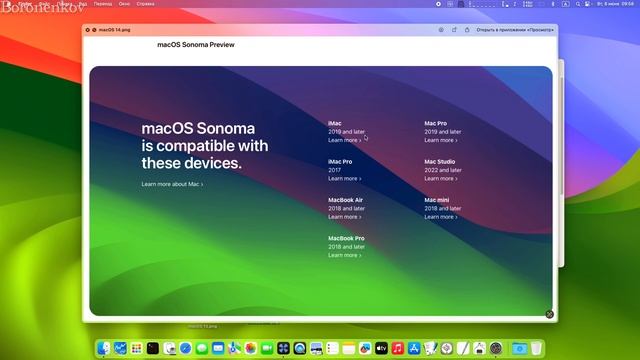
Task: Click the rotate icon in Quick Look toolbar
Action: (x=454, y=30)
